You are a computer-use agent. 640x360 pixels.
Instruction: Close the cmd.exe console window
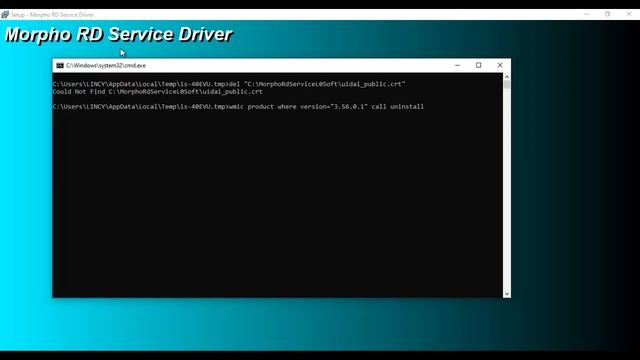500,65
